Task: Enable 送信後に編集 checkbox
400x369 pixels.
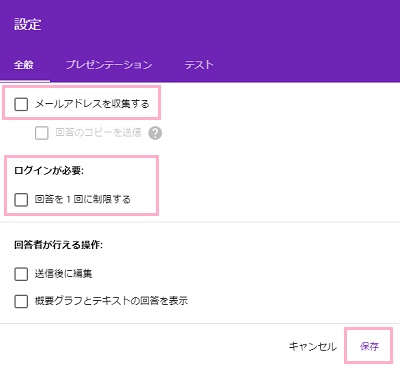Action: [x=21, y=274]
